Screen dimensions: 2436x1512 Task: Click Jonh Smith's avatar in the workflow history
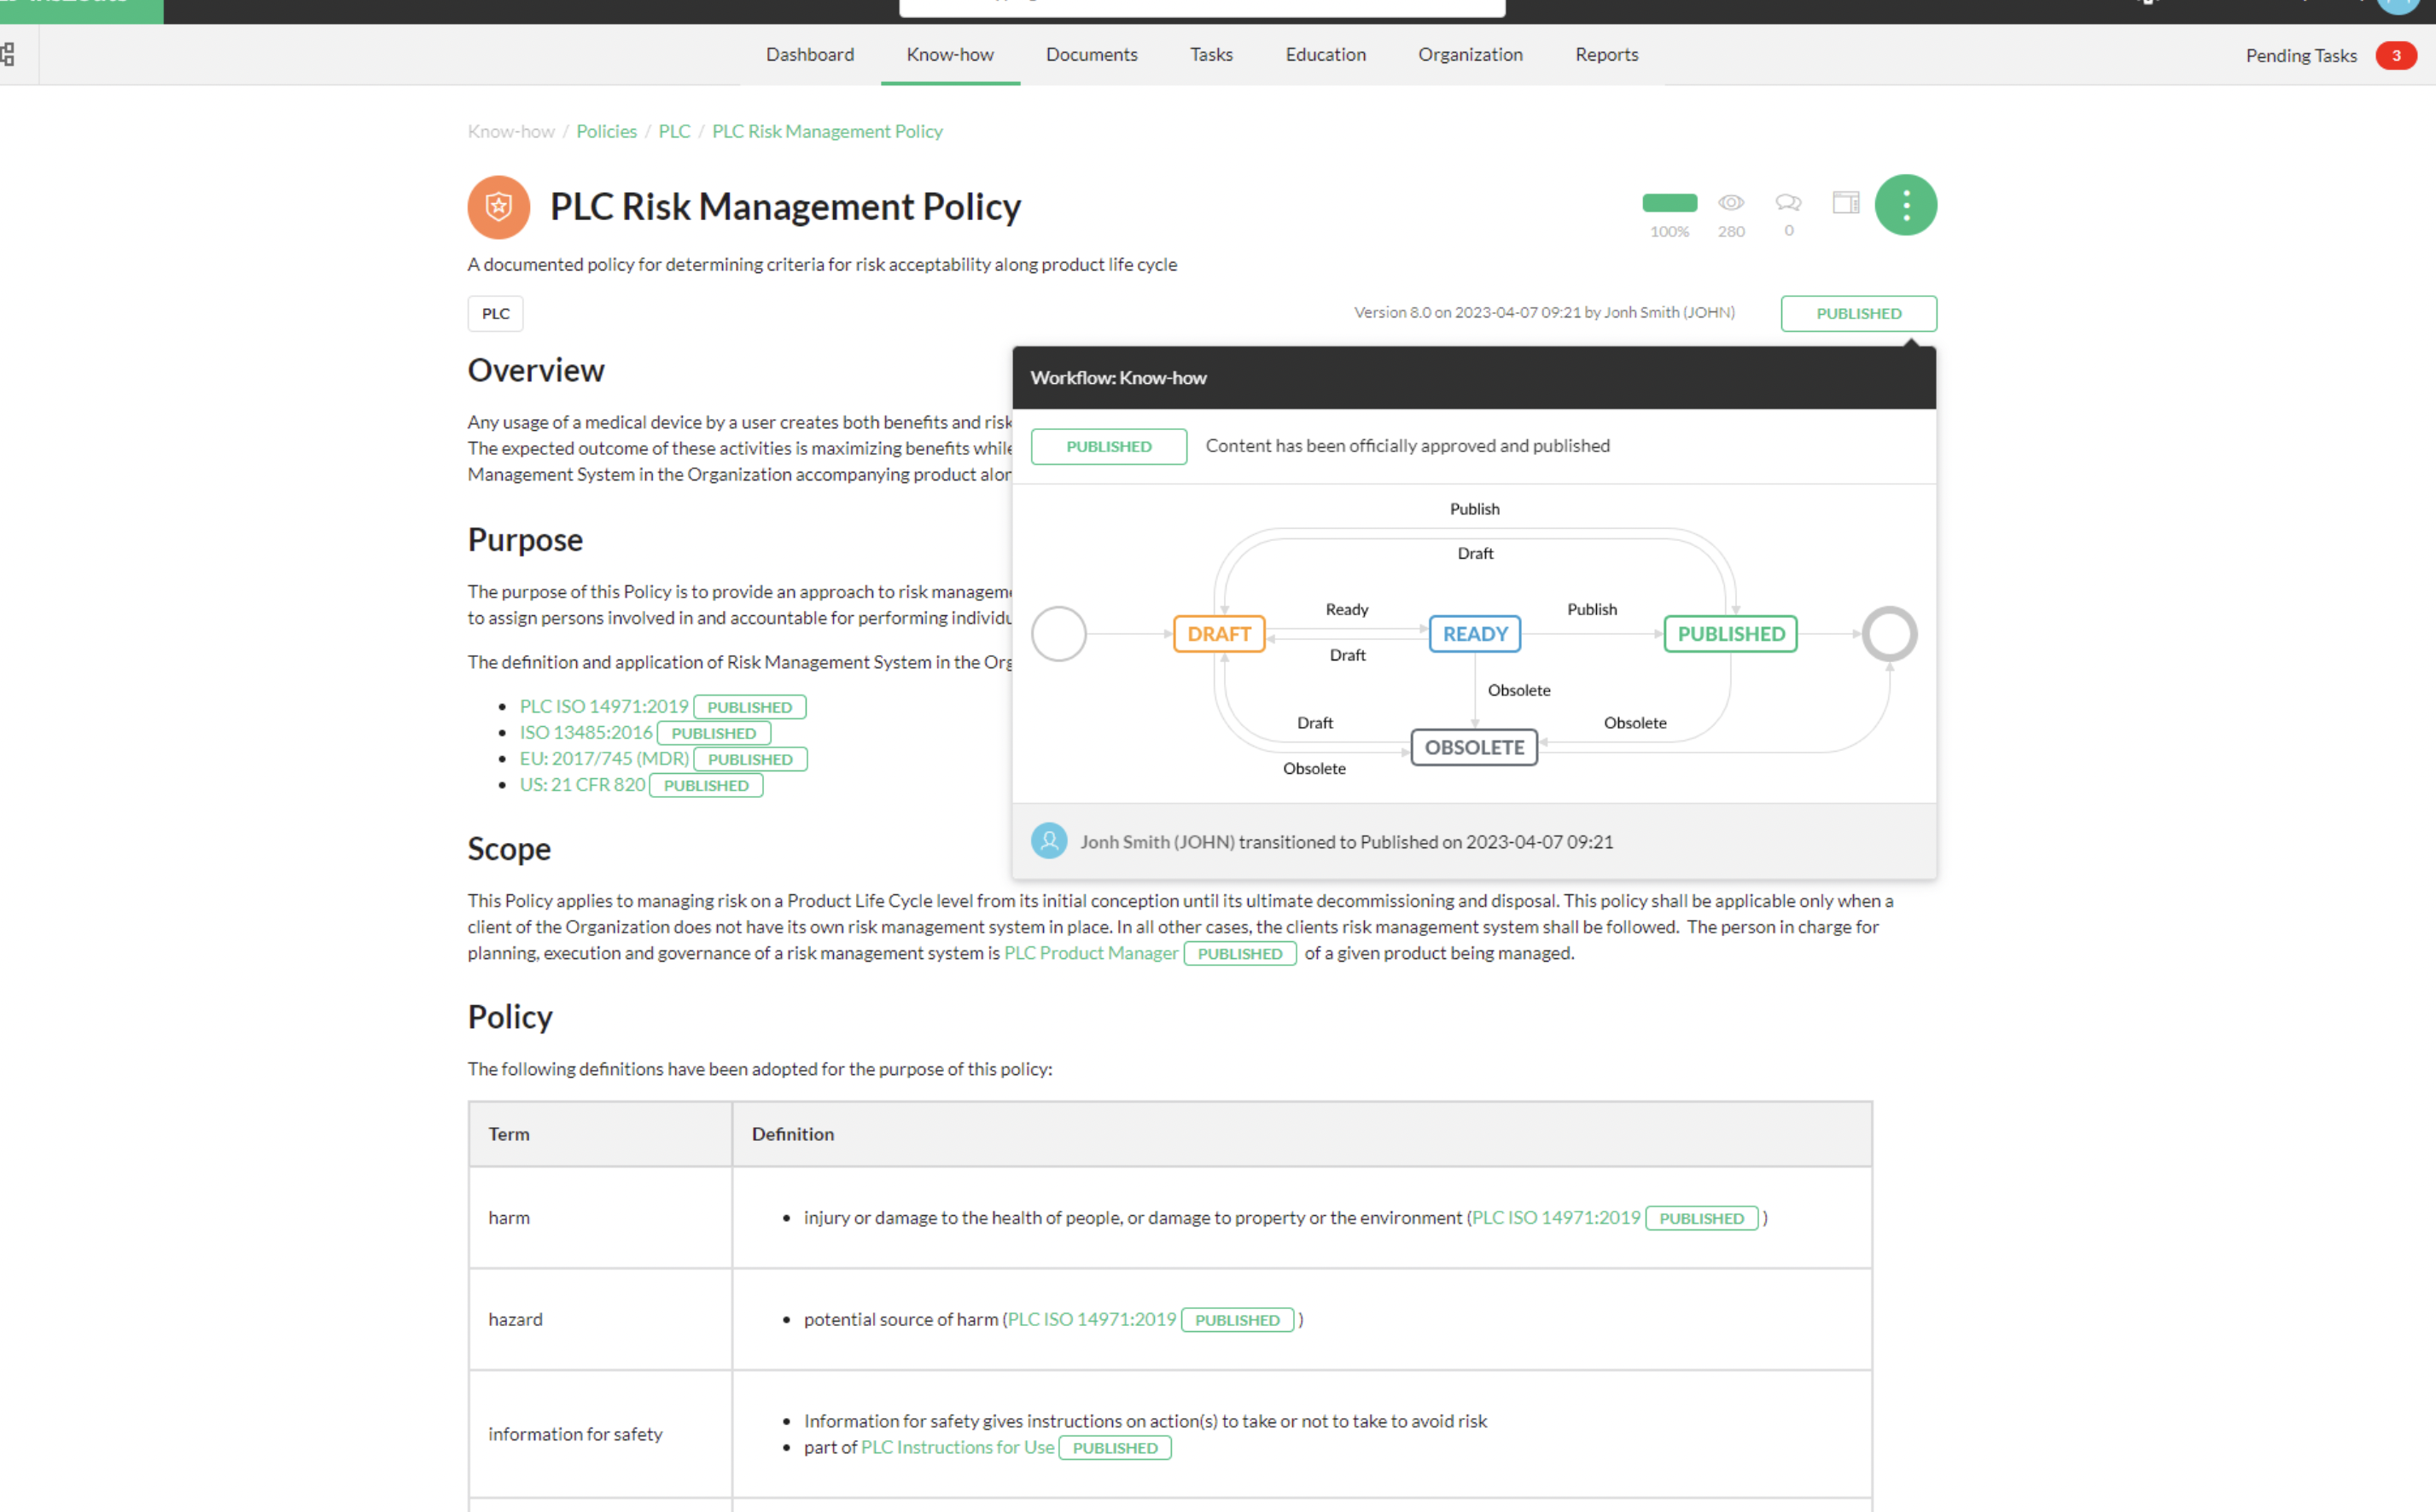click(1049, 841)
